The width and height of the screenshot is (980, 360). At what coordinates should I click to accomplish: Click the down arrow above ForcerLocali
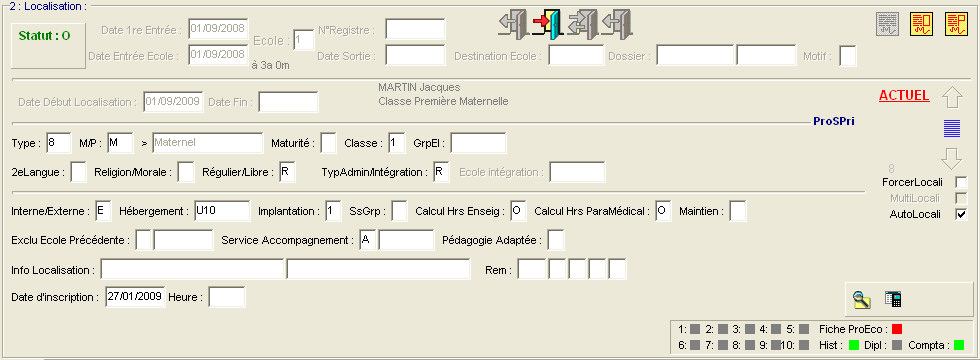(x=951, y=158)
